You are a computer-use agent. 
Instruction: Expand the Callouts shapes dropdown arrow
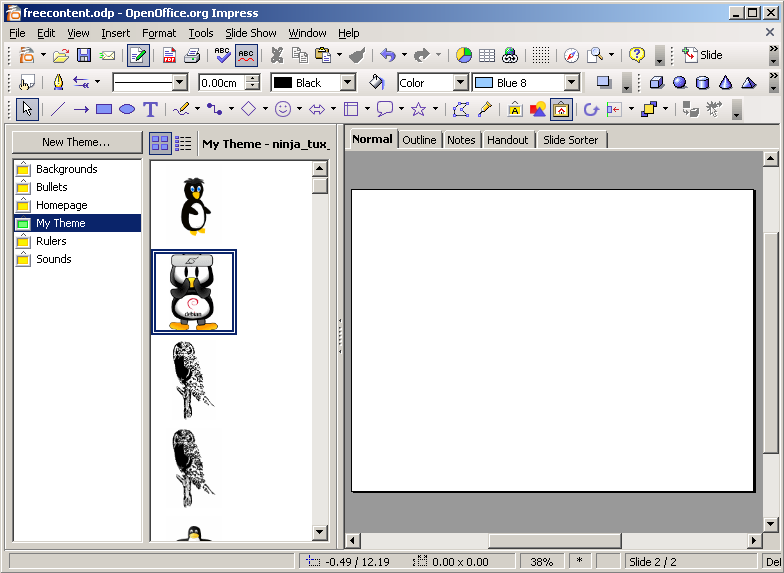402,109
